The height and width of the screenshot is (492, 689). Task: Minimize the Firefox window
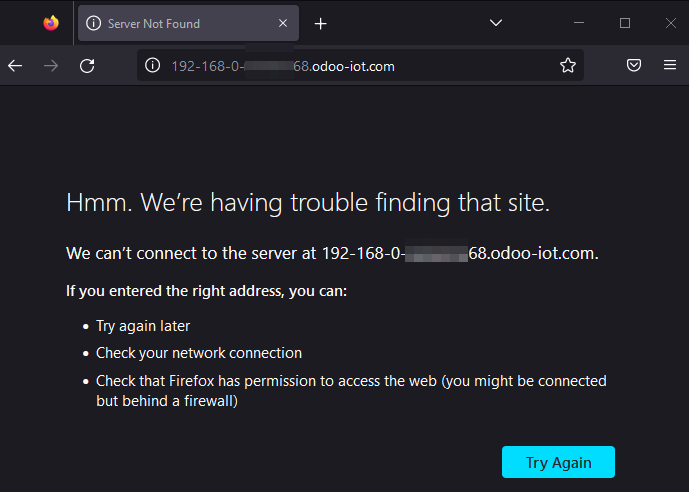tap(579, 23)
